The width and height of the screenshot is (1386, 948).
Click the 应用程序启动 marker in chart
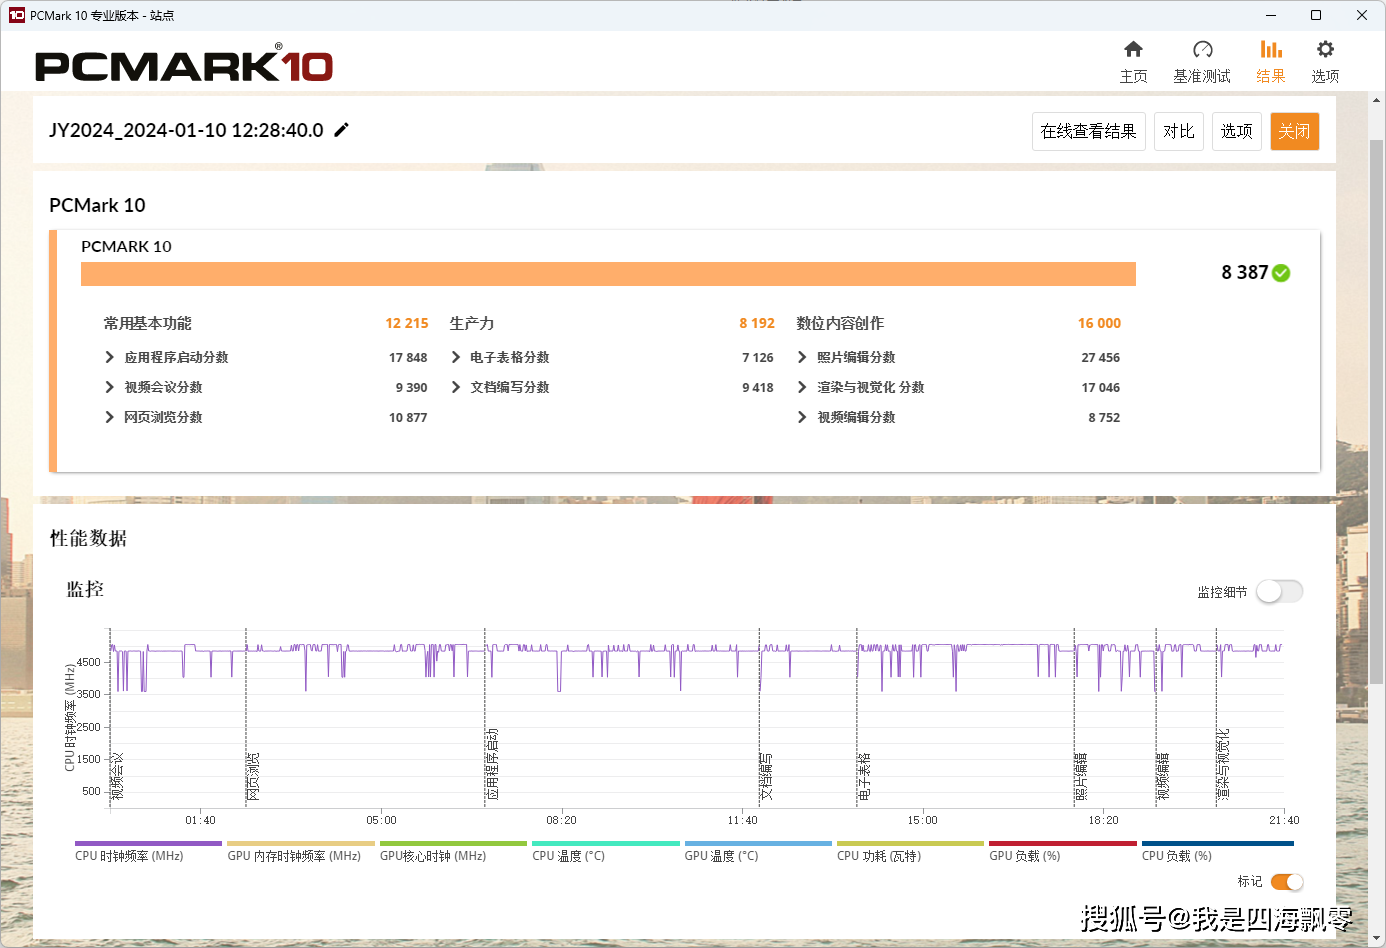pos(492,764)
